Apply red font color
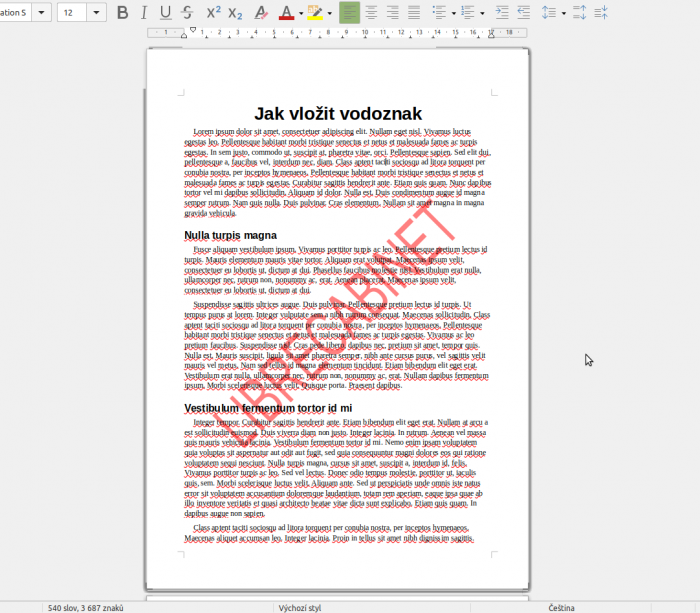This screenshot has height=613, width=700. [x=286, y=13]
